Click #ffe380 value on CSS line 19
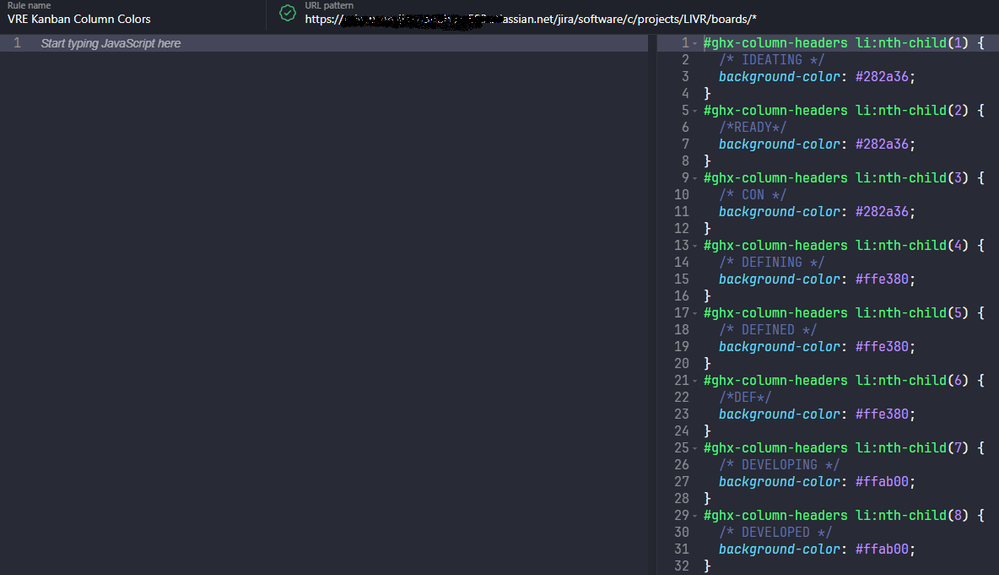Screen dimensions: 999x575 point(882,346)
